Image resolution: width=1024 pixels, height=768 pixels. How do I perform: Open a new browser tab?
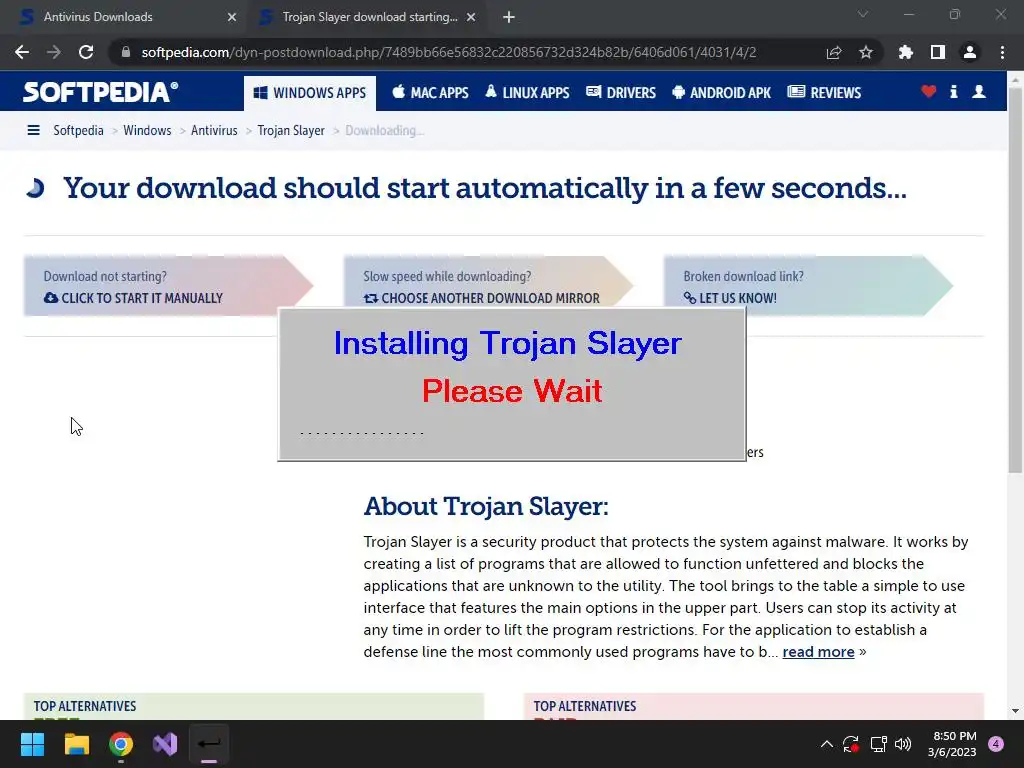[509, 17]
